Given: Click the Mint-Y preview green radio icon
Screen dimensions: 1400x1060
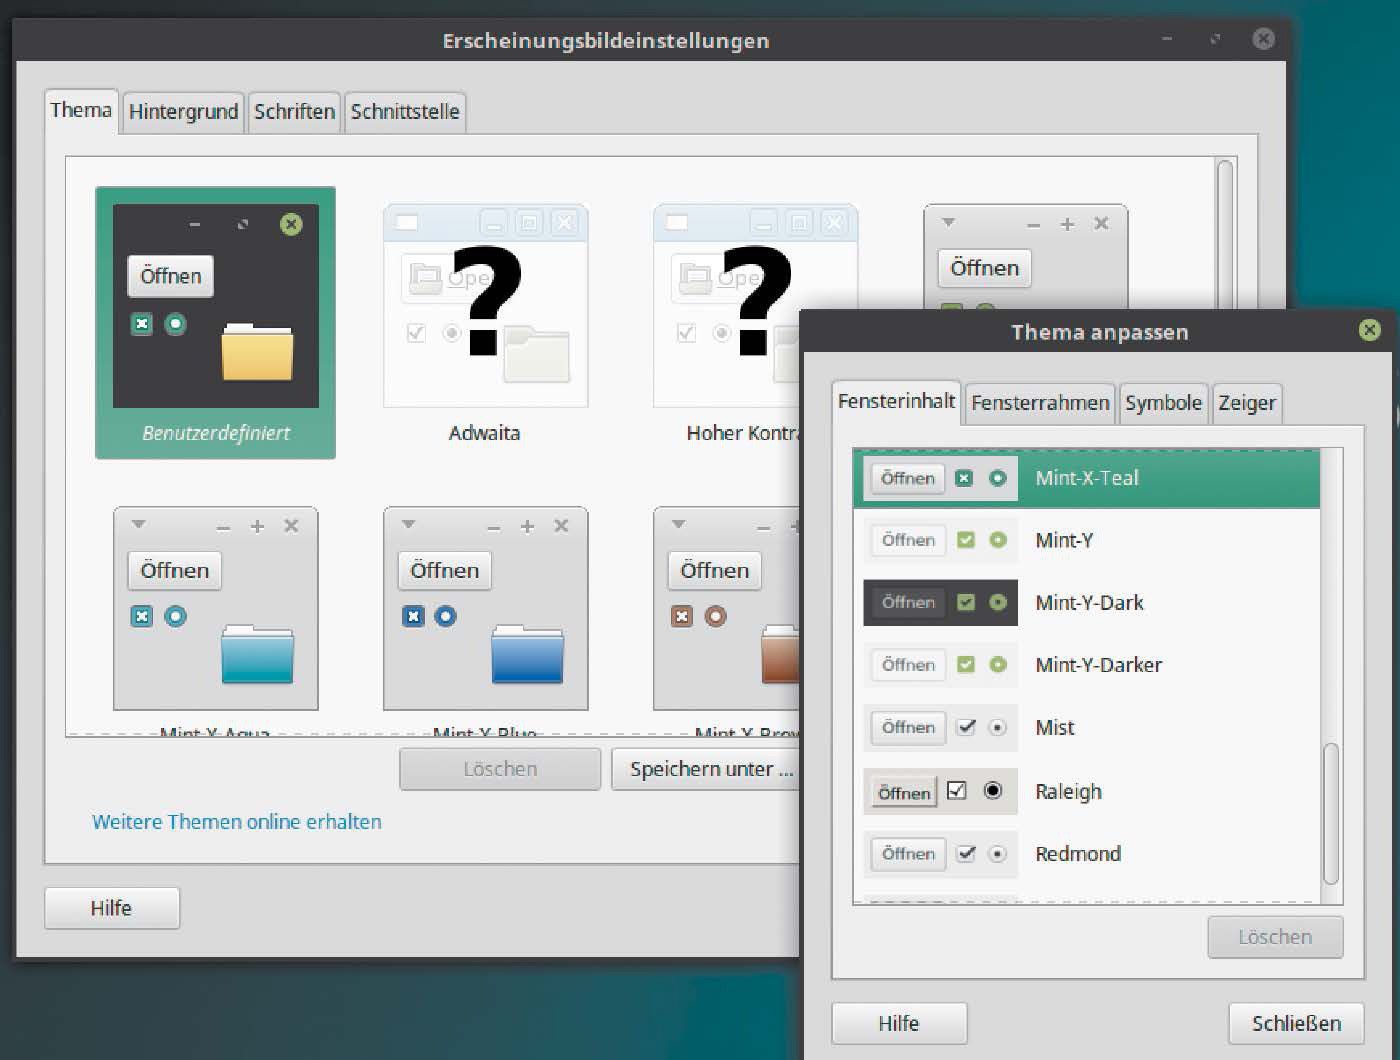Looking at the screenshot, I should tap(998, 540).
